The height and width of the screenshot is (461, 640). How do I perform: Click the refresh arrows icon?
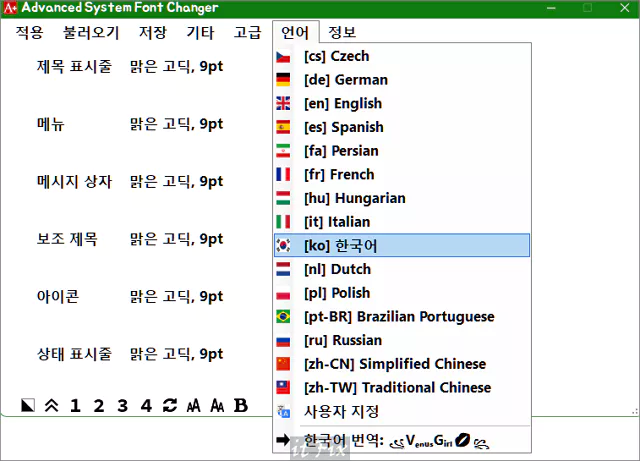pos(170,405)
